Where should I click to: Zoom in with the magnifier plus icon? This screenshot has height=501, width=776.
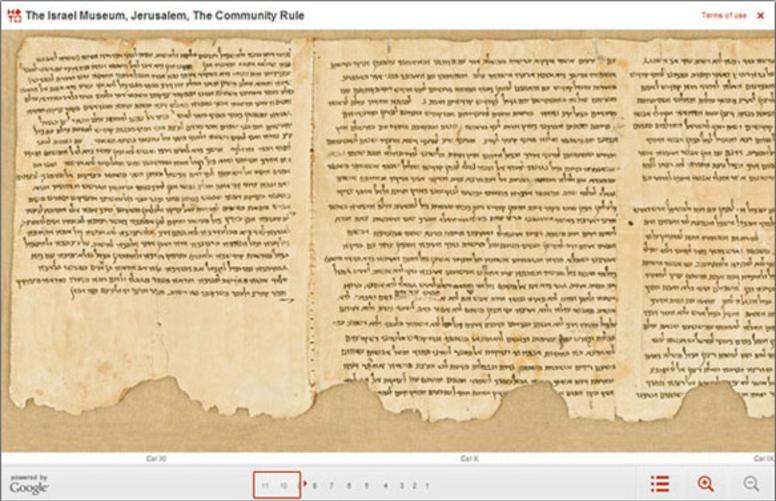coord(706,484)
